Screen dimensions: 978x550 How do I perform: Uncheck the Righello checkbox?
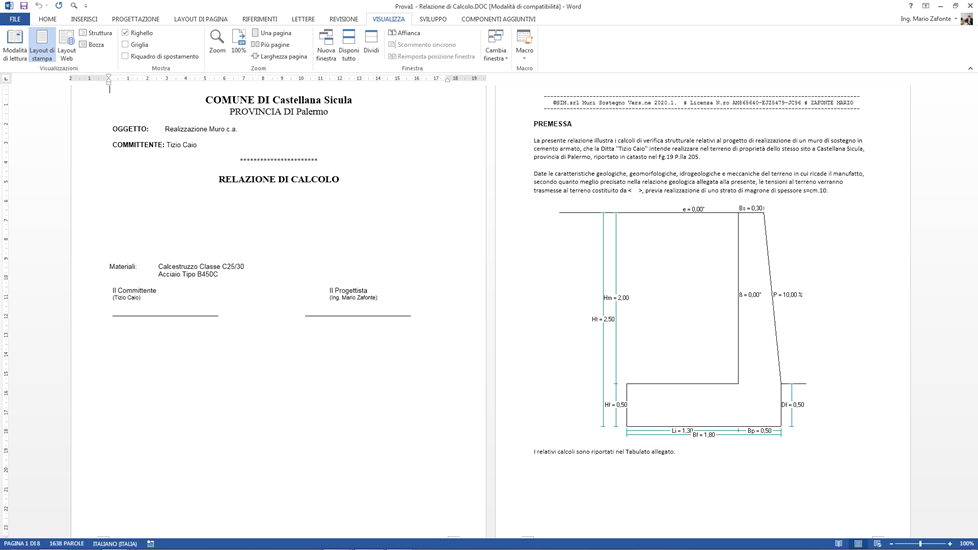pos(125,32)
